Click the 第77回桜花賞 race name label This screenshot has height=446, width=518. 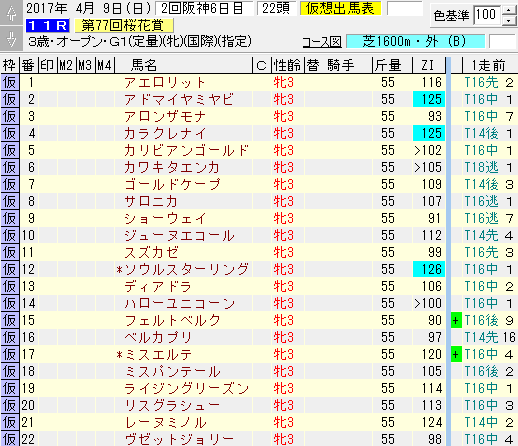tap(124, 25)
